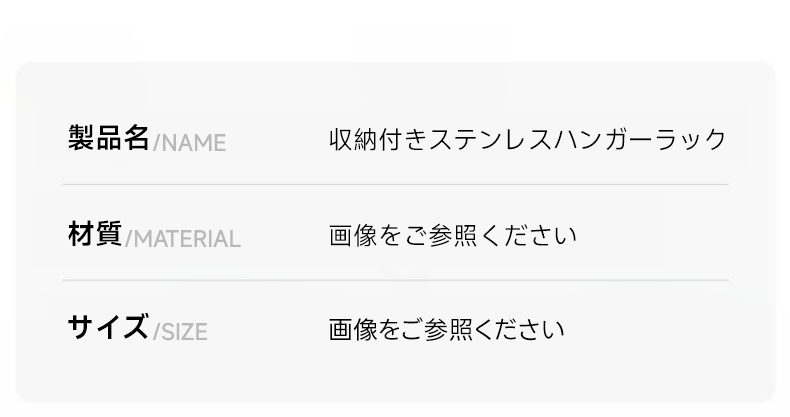Image resolution: width=790 pixels, height=417 pixels.
Task: Click the word ステンレス in product name
Action: [x=490, y=139]
